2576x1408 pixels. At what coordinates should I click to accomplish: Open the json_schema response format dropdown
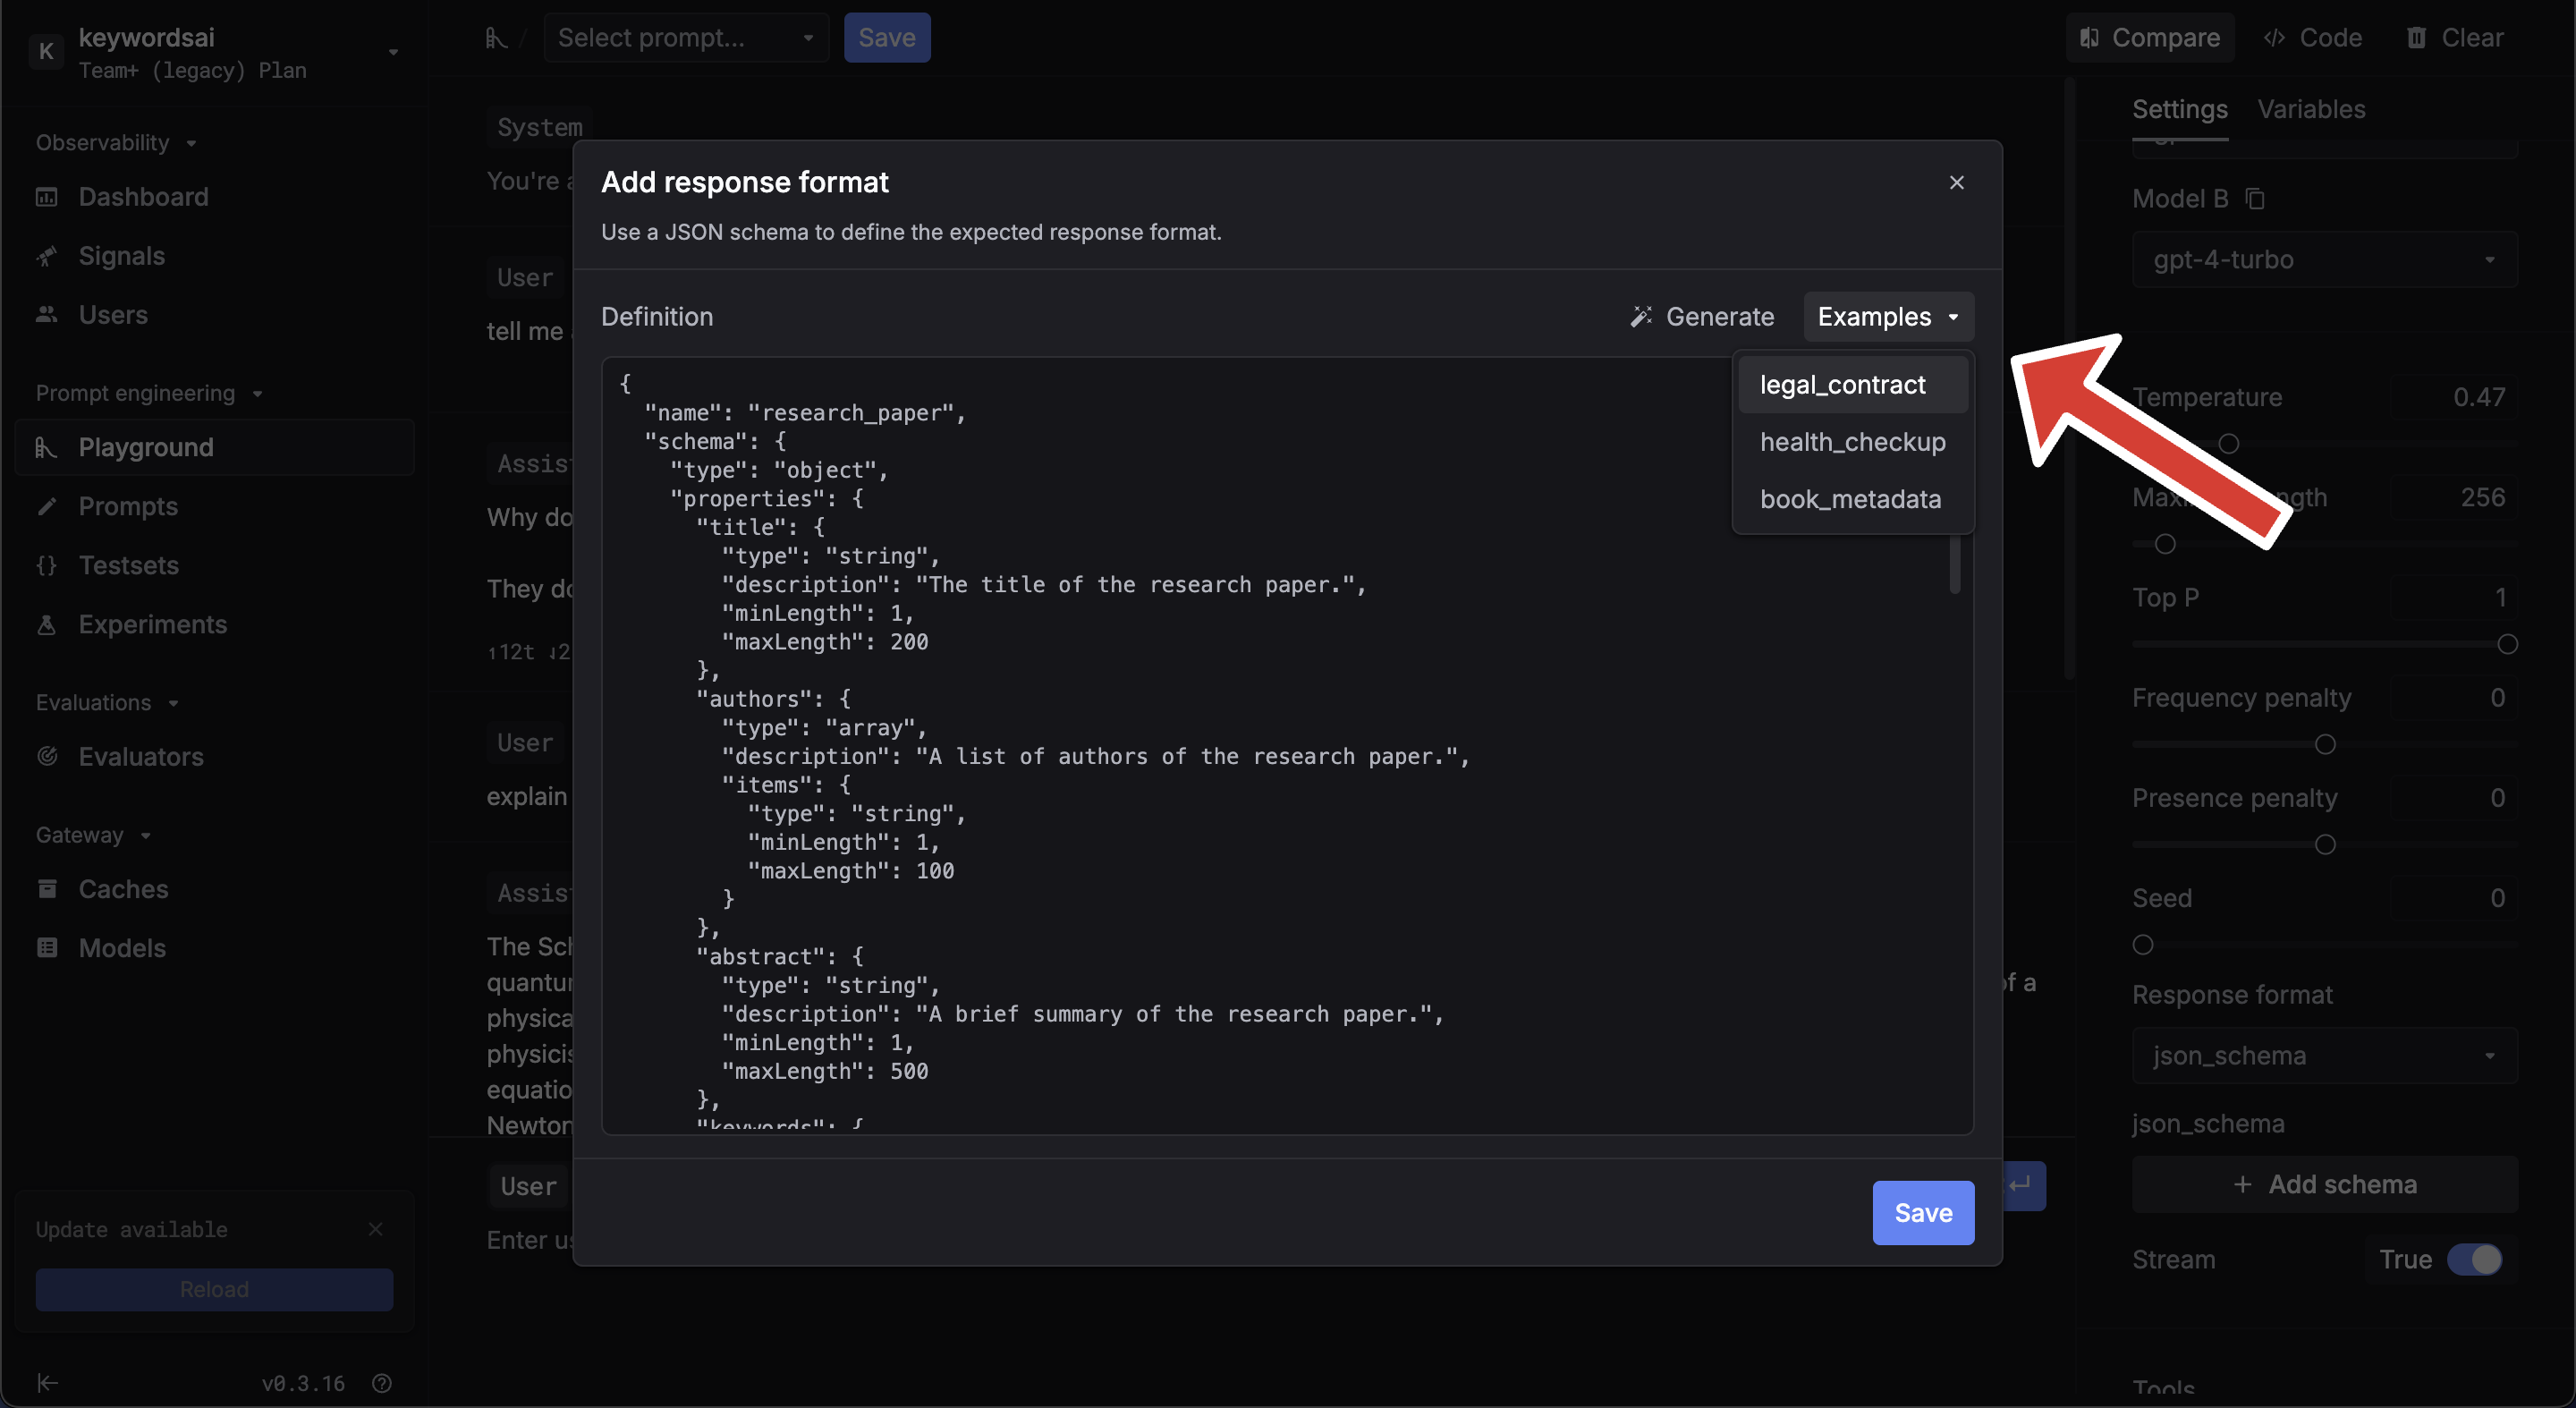[x=2324, y=1056]
